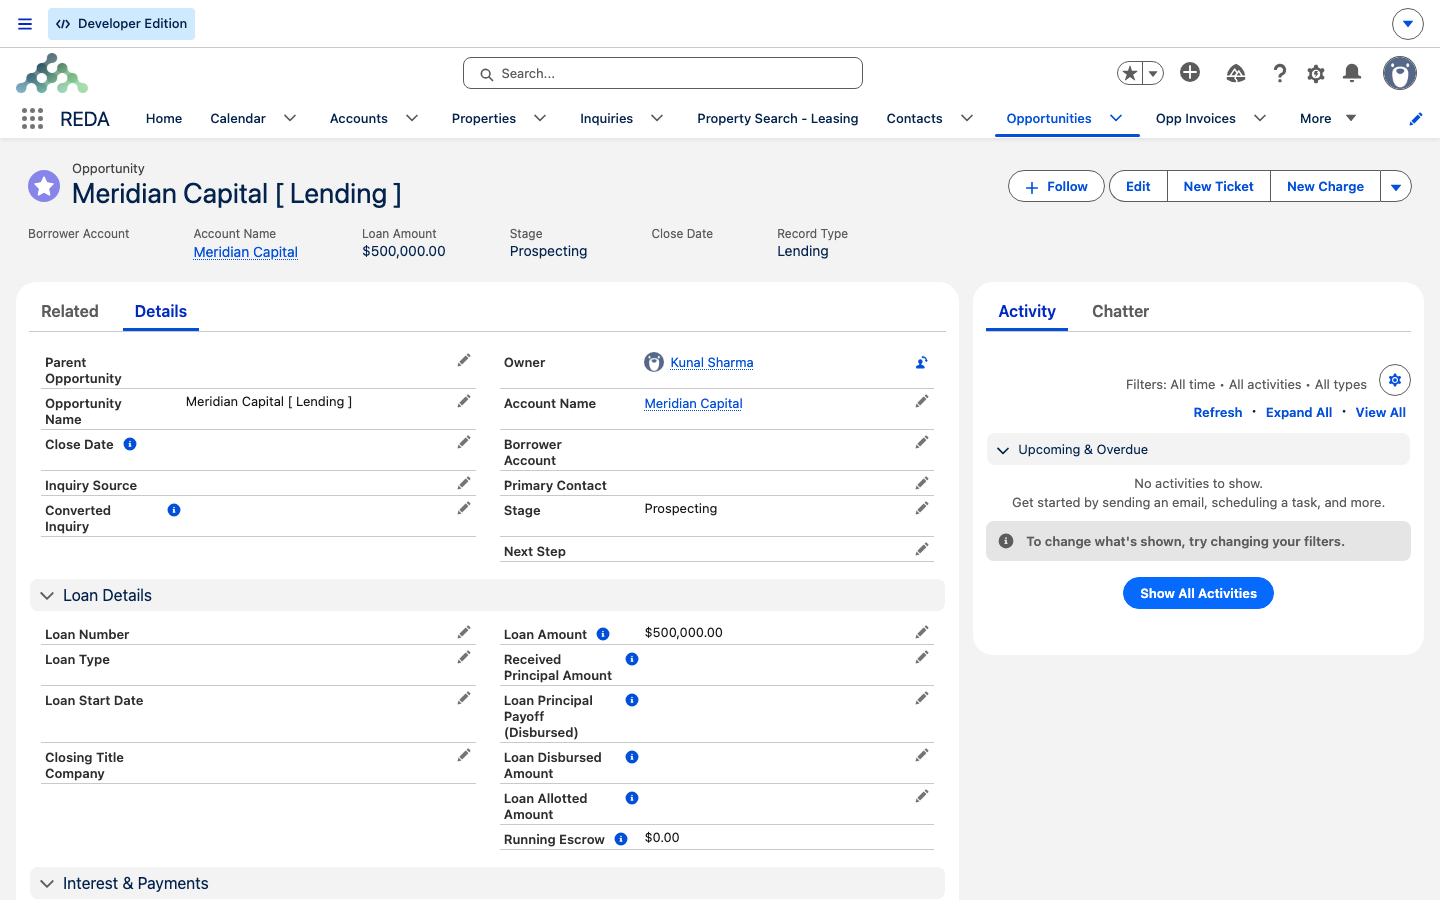Edit the Next Step field pencil
1440x900 pixels.
tap(922, 550)
